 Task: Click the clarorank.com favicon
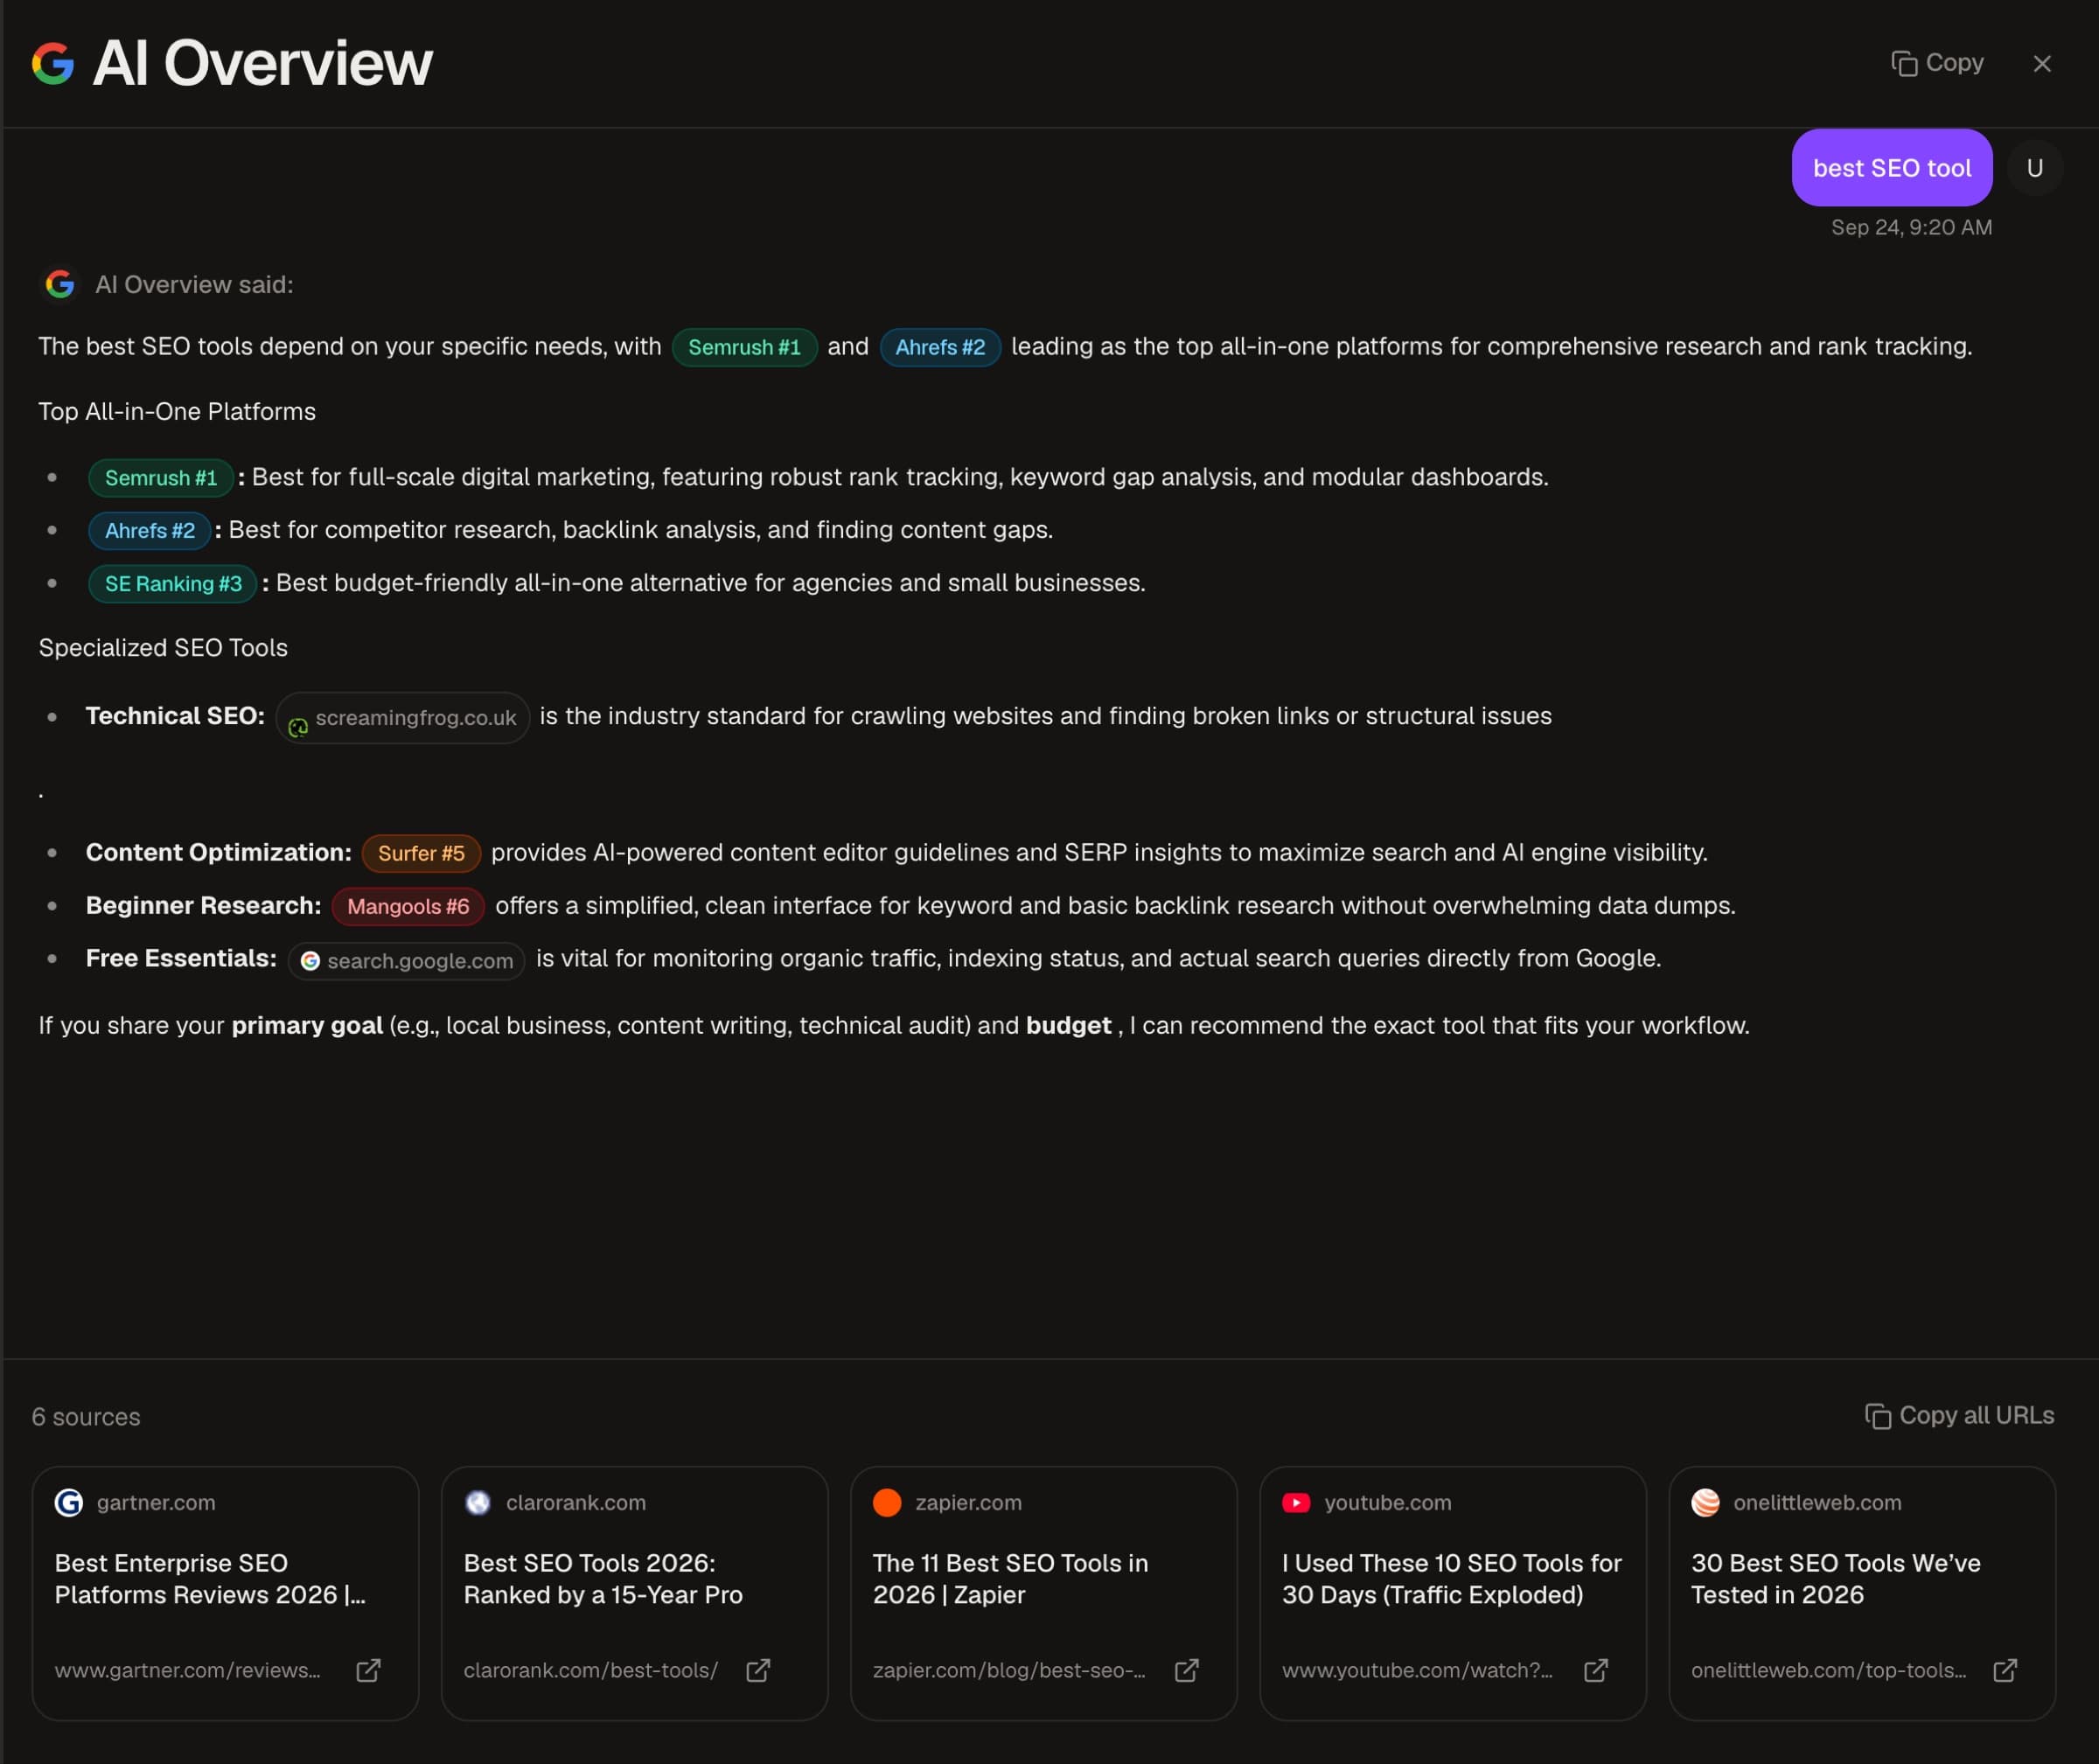478,1503
